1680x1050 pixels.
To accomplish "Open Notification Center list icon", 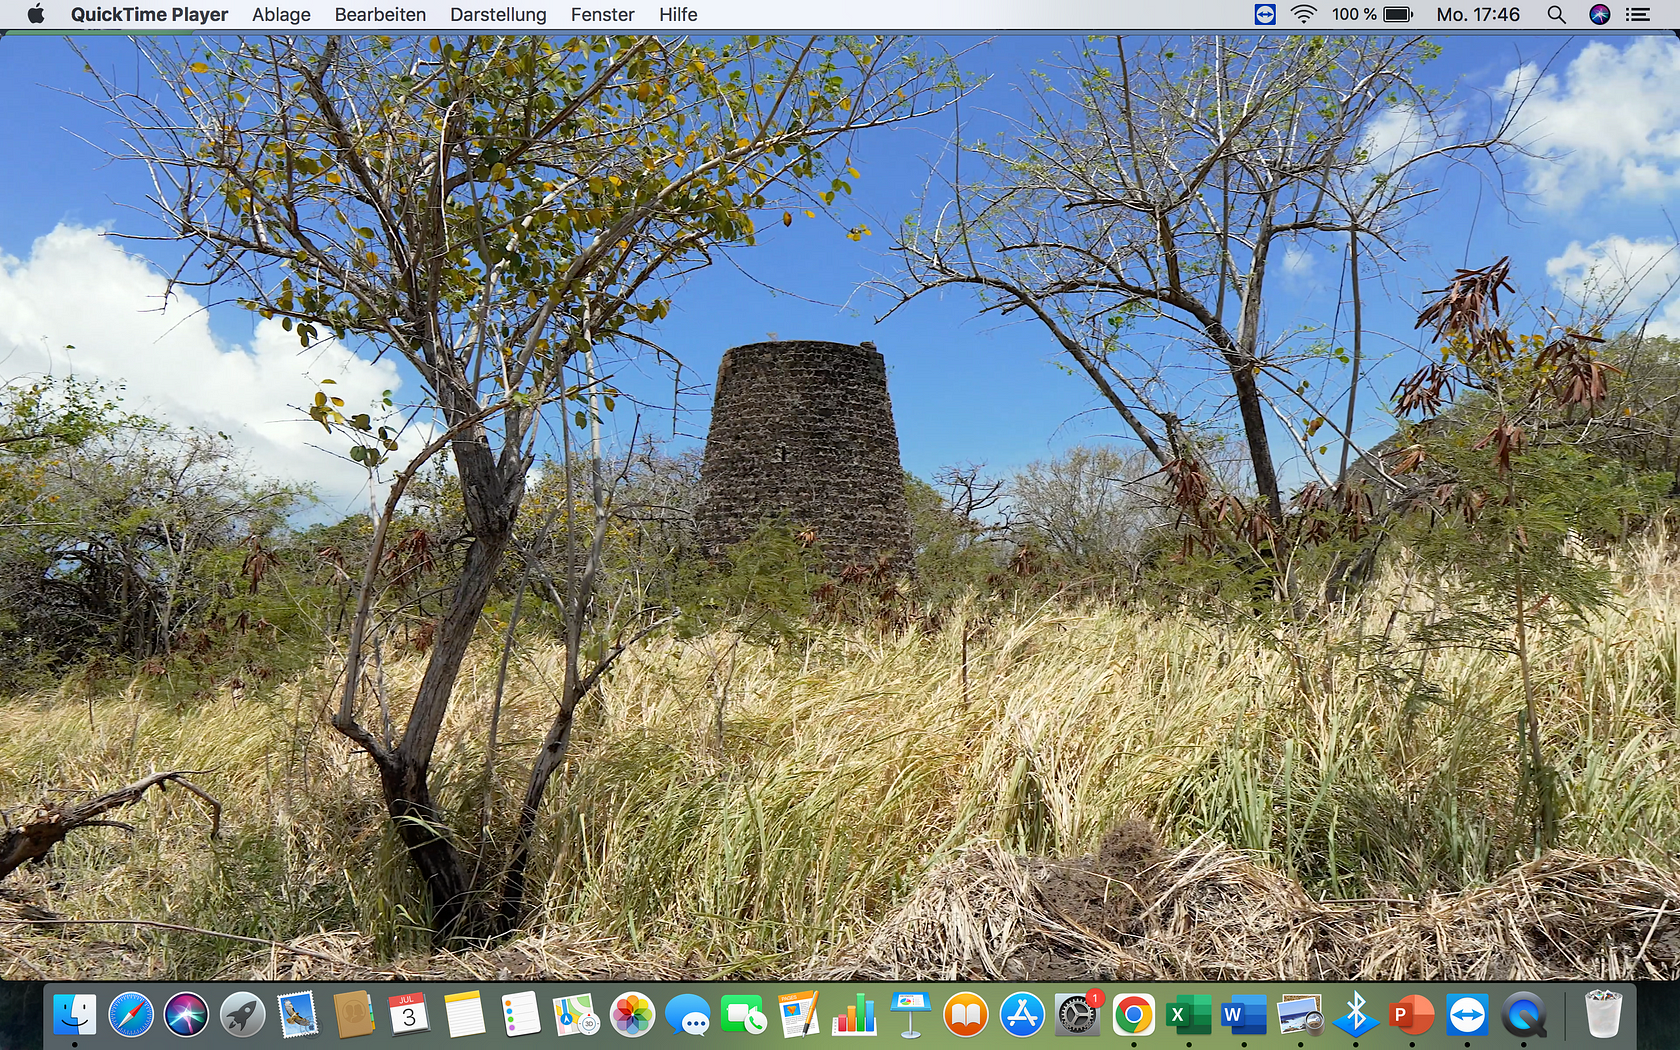I will tap(1637, 15).
